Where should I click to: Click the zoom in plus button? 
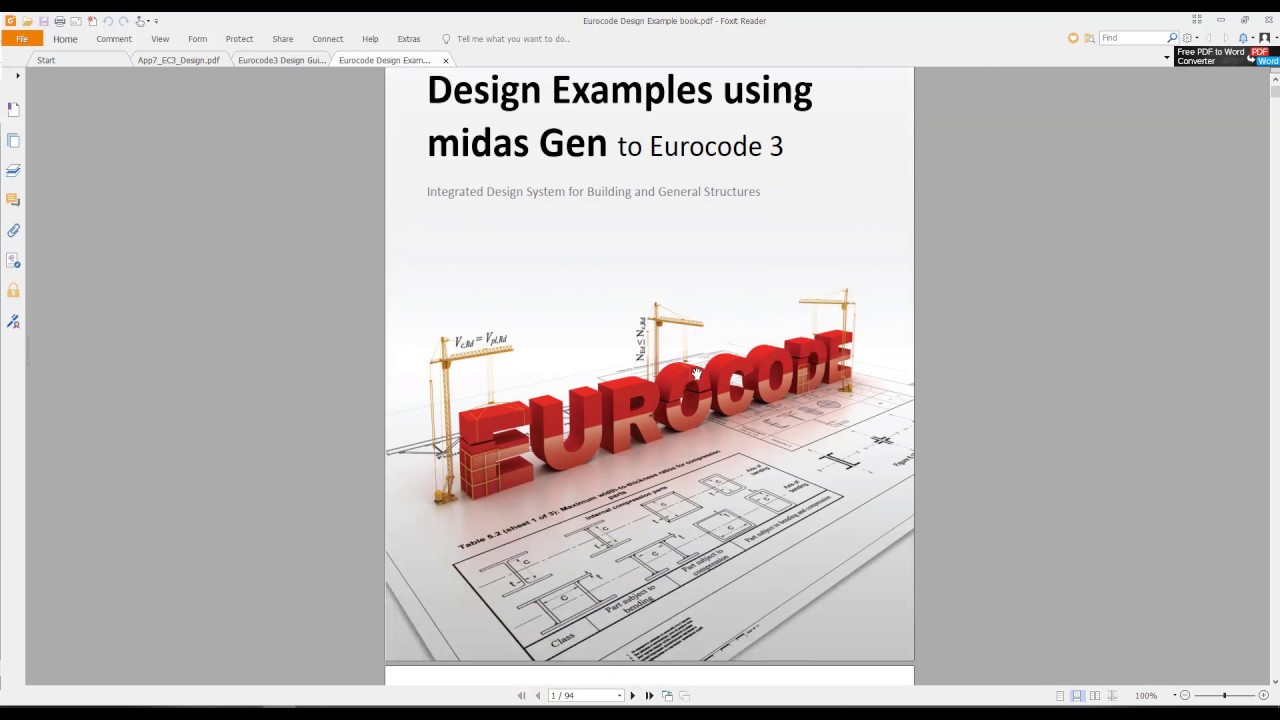[1263, 695]
